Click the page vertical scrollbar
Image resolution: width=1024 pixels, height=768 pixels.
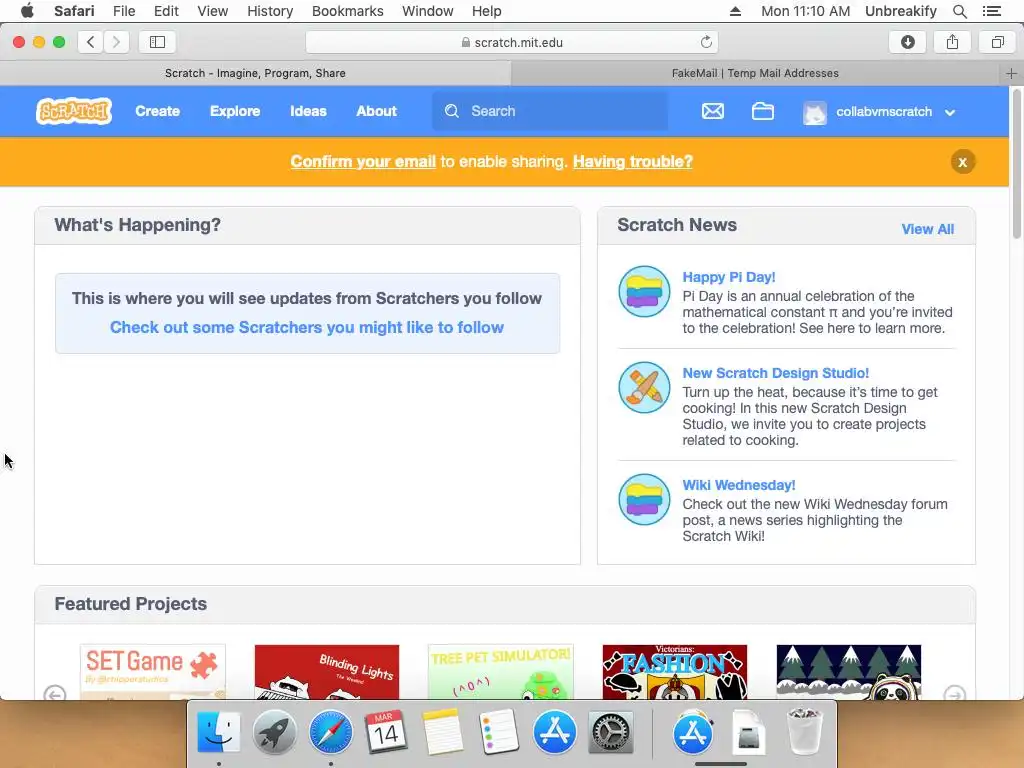pos(1016,163)
